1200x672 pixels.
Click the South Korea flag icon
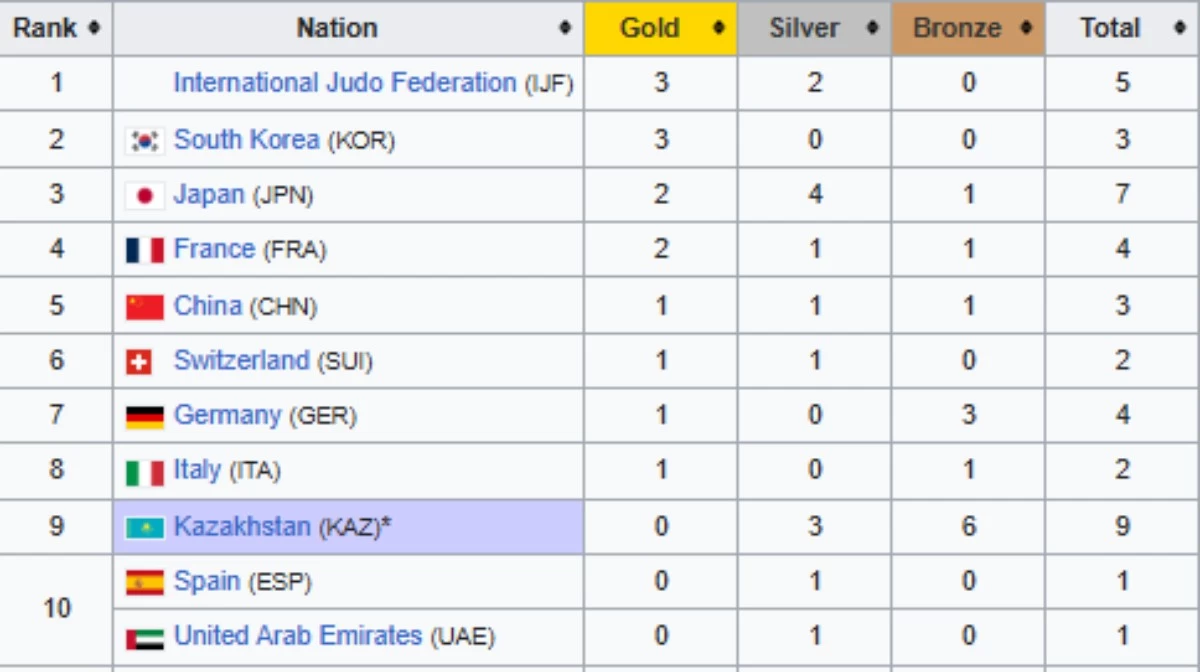[x=145, y=140]
